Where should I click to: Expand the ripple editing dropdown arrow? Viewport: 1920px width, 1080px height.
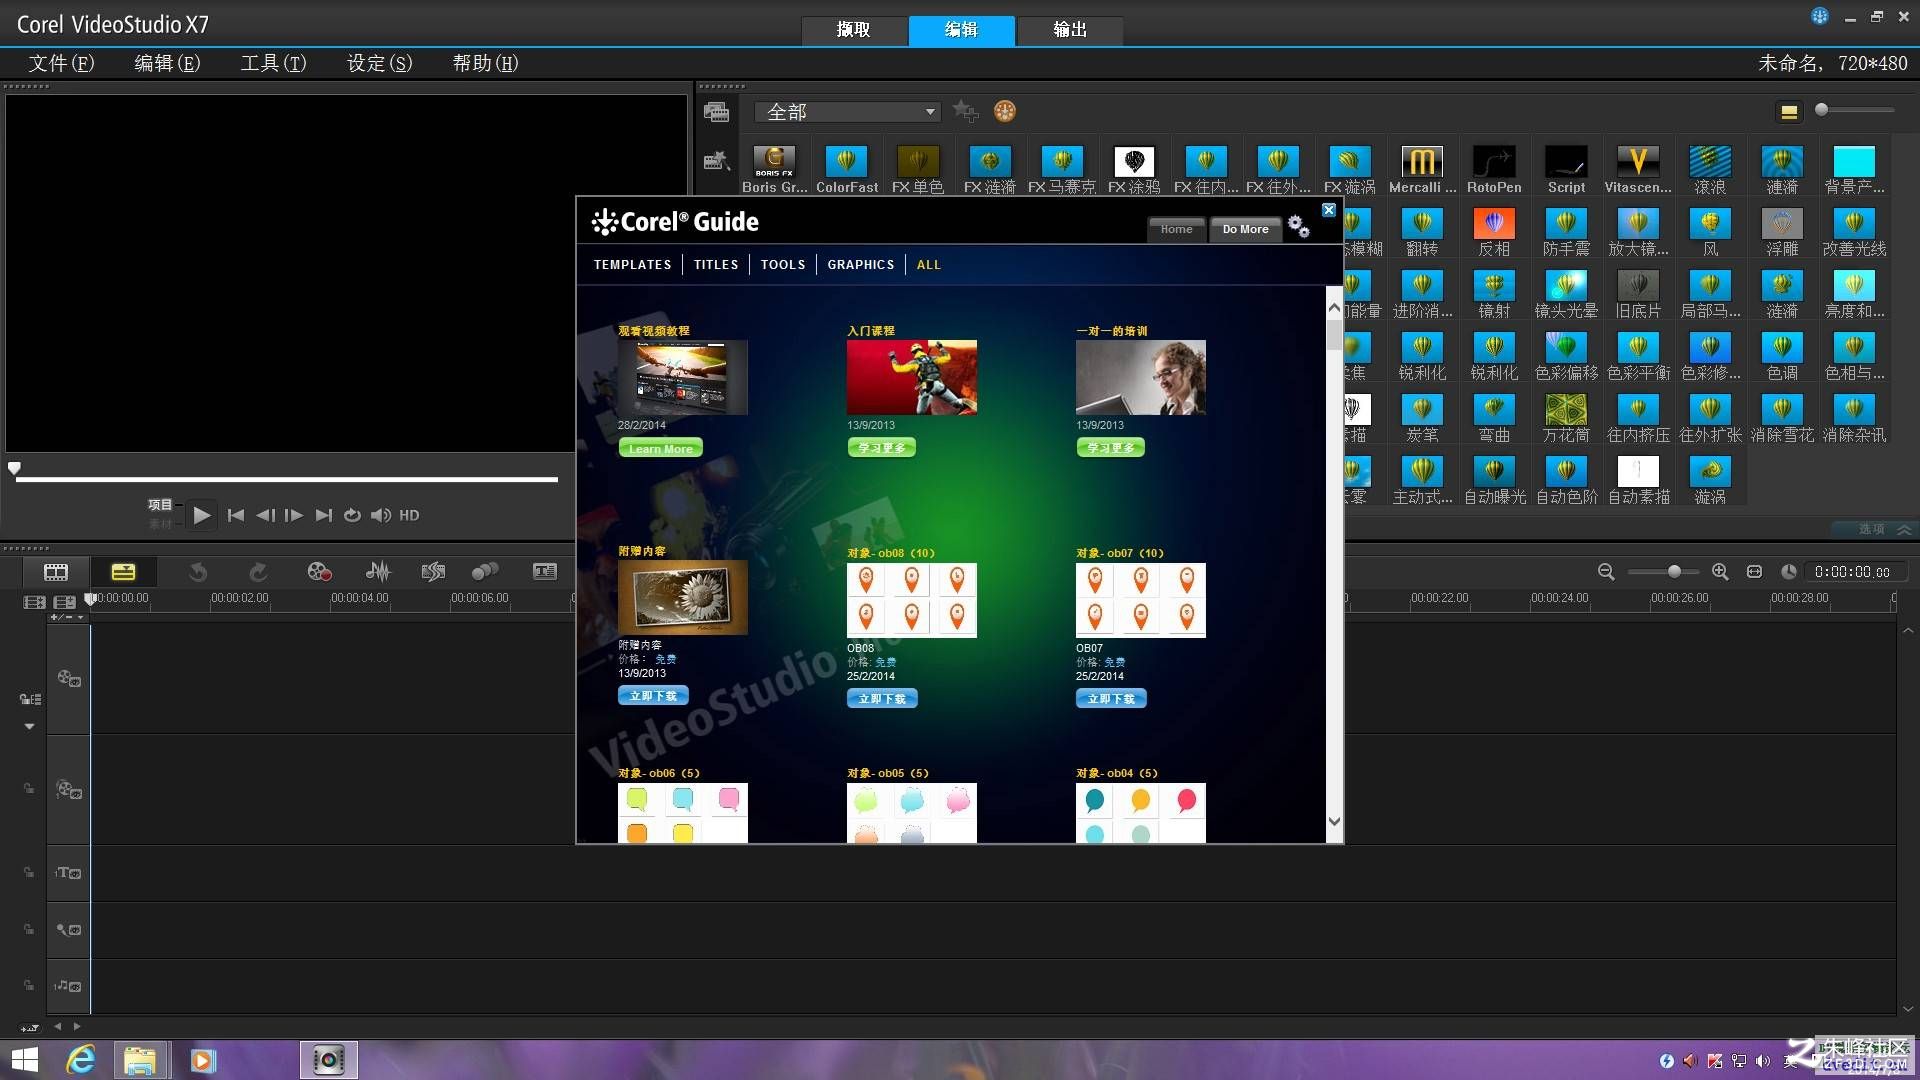point(29,726)
